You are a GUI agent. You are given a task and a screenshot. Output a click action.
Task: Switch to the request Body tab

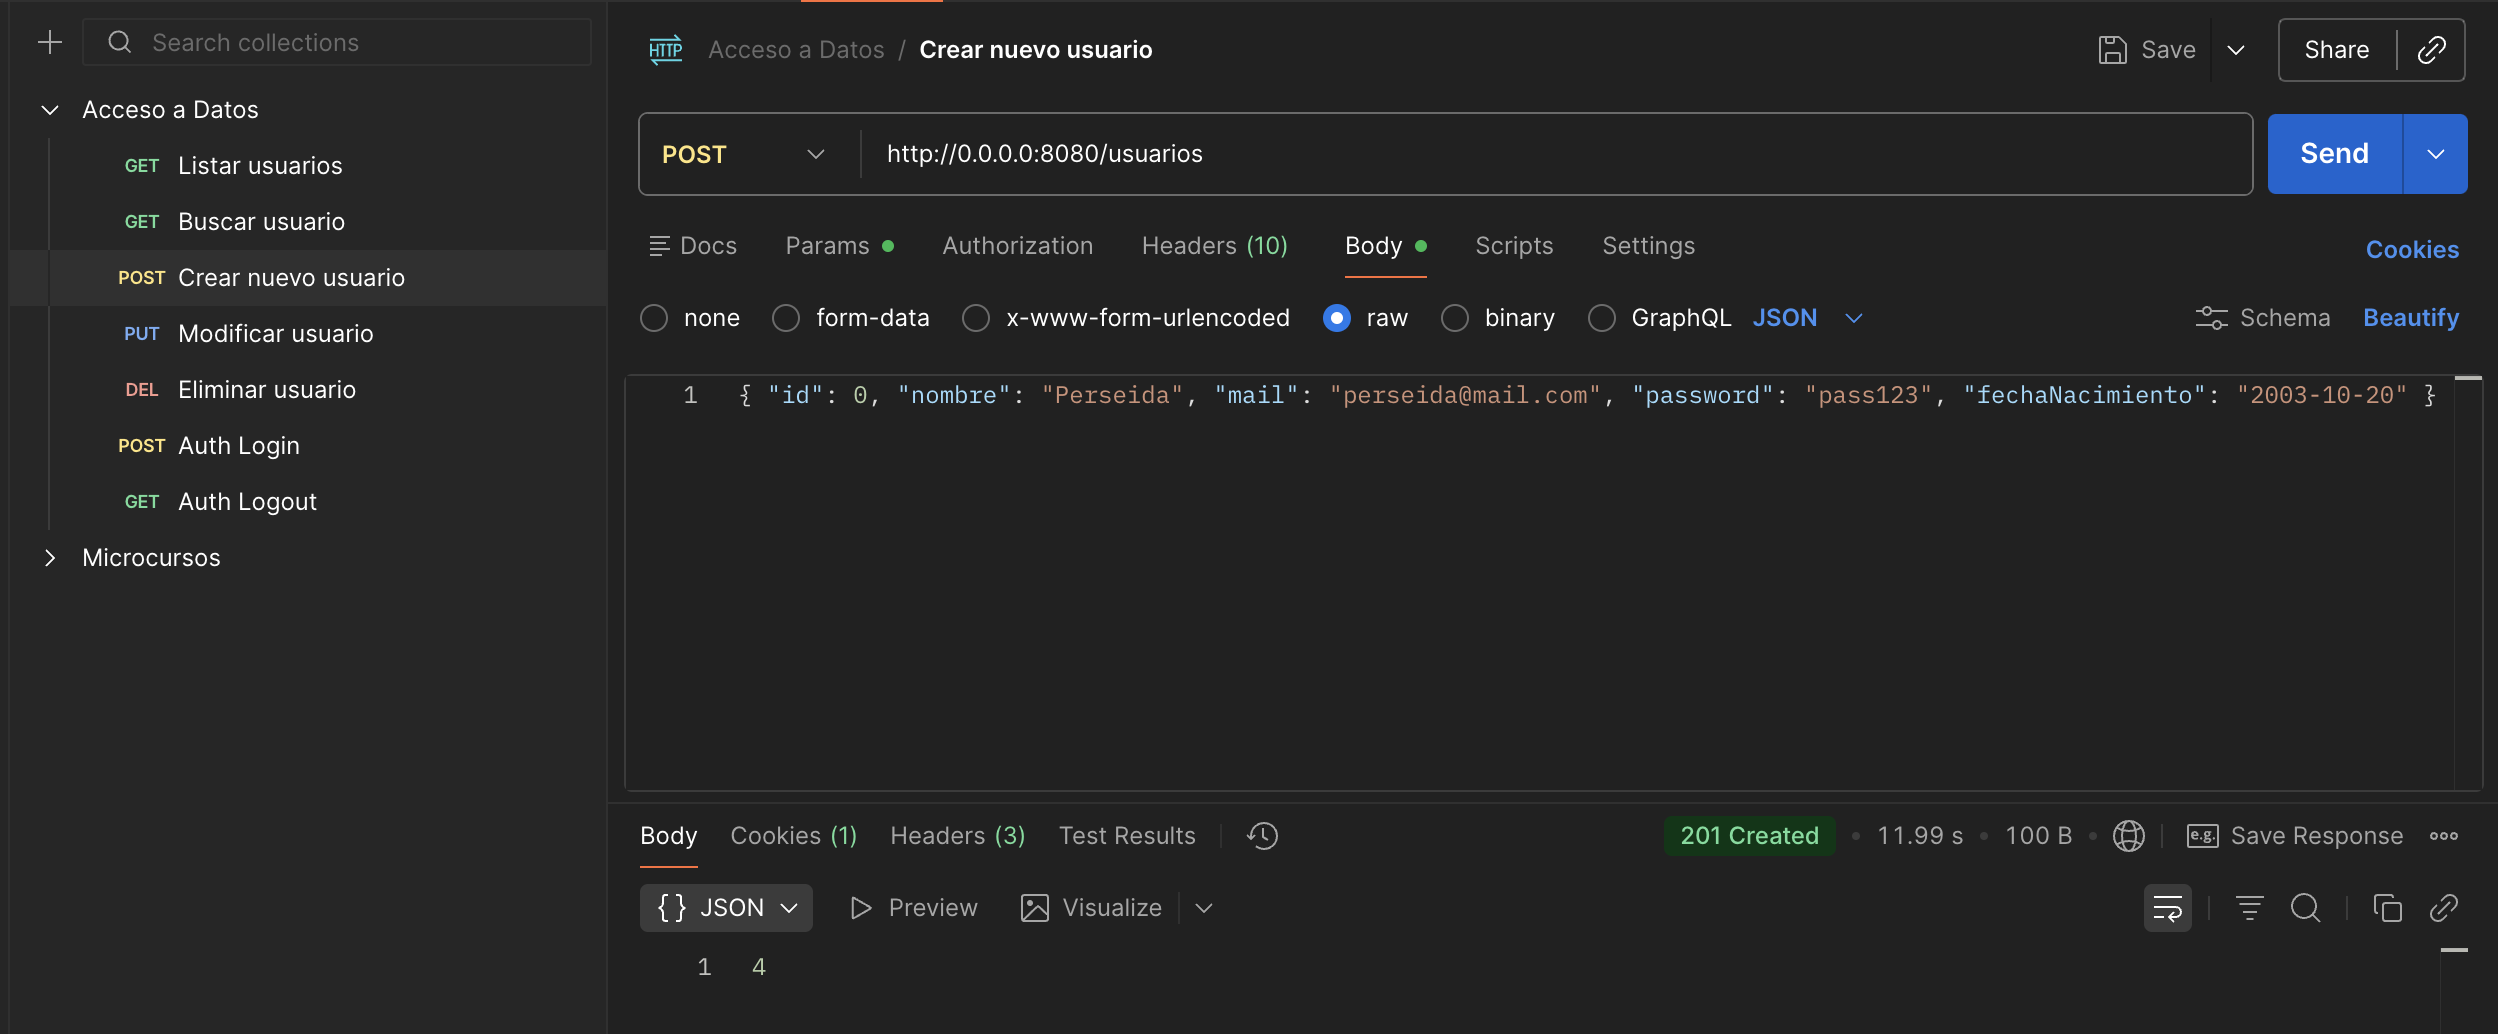pyautogui.click(x=1386, y=246)
